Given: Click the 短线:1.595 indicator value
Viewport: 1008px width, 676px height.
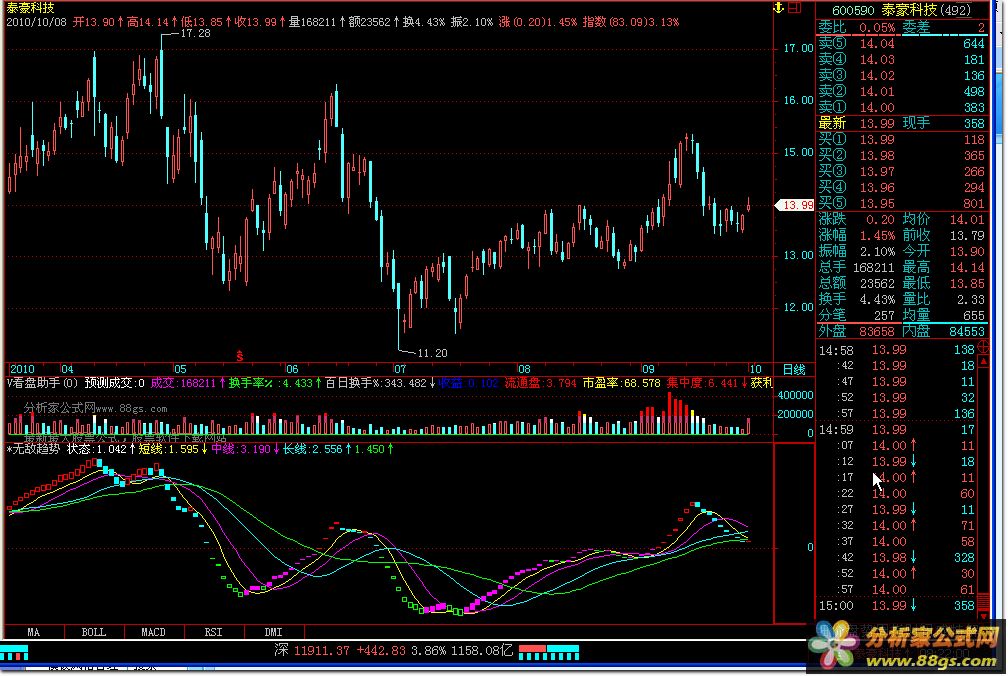Looking at the screenshot, I should click(x=168, y=449).
